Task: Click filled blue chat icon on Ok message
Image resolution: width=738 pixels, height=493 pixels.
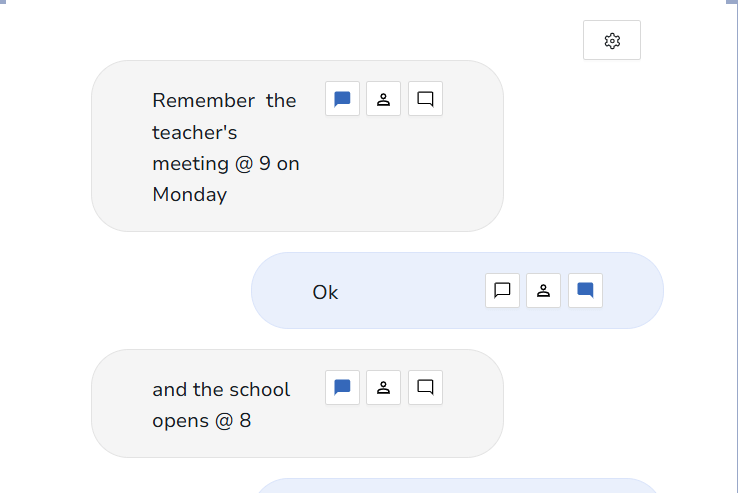Action: point(585,291)
